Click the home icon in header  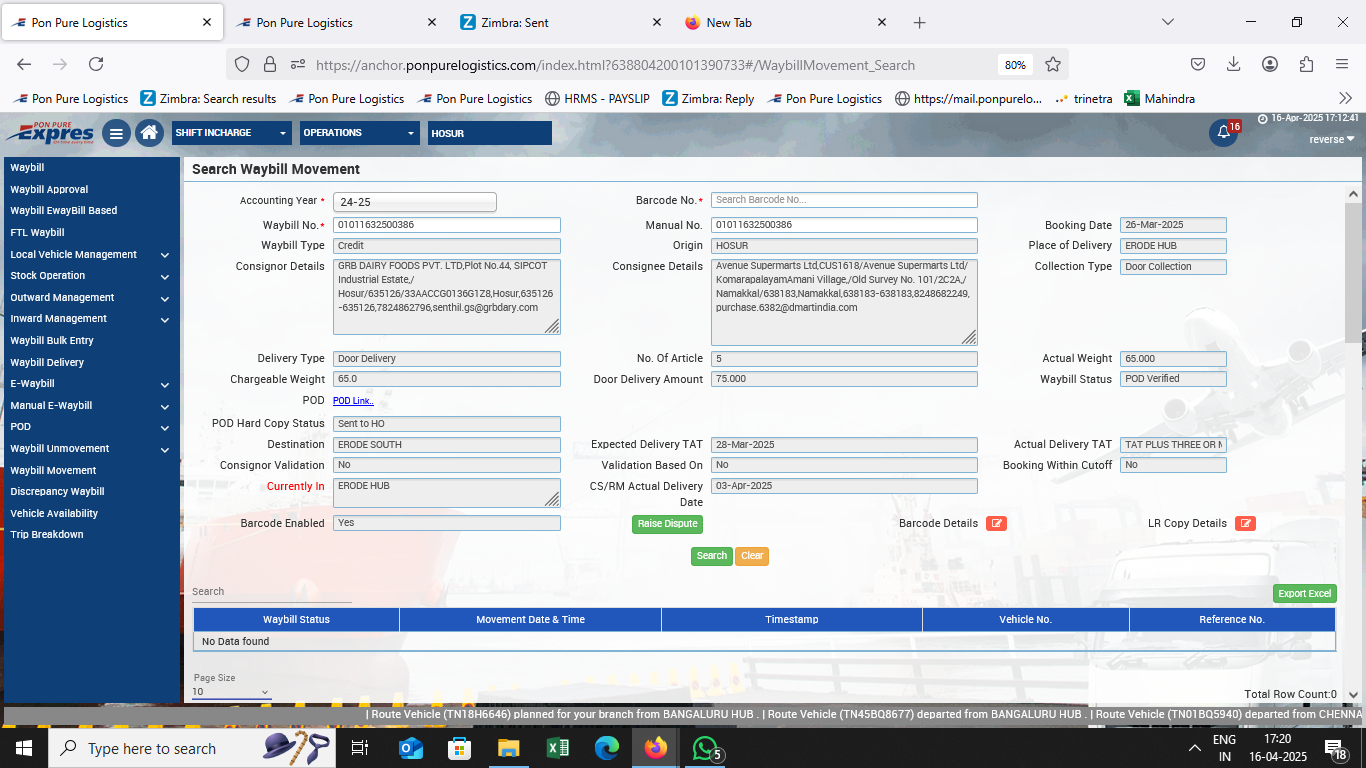point(149,133)
